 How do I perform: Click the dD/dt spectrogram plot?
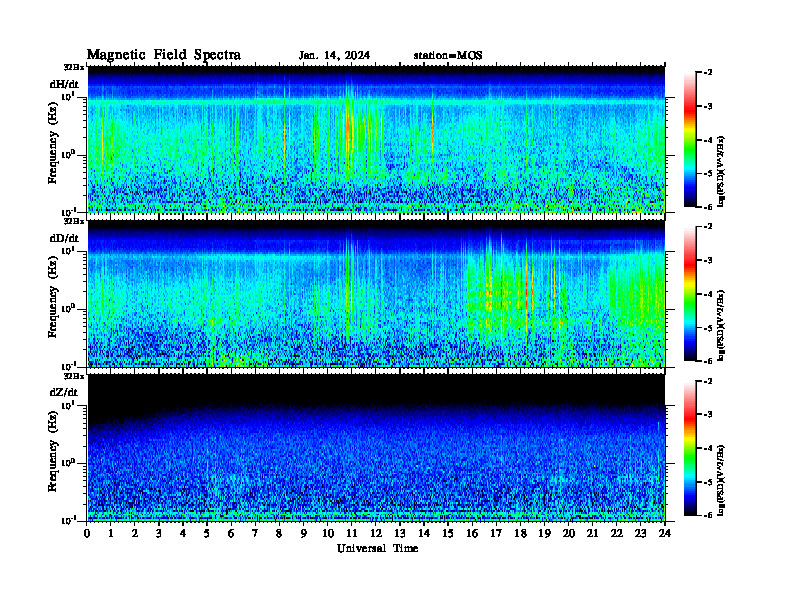coord(376,293)
